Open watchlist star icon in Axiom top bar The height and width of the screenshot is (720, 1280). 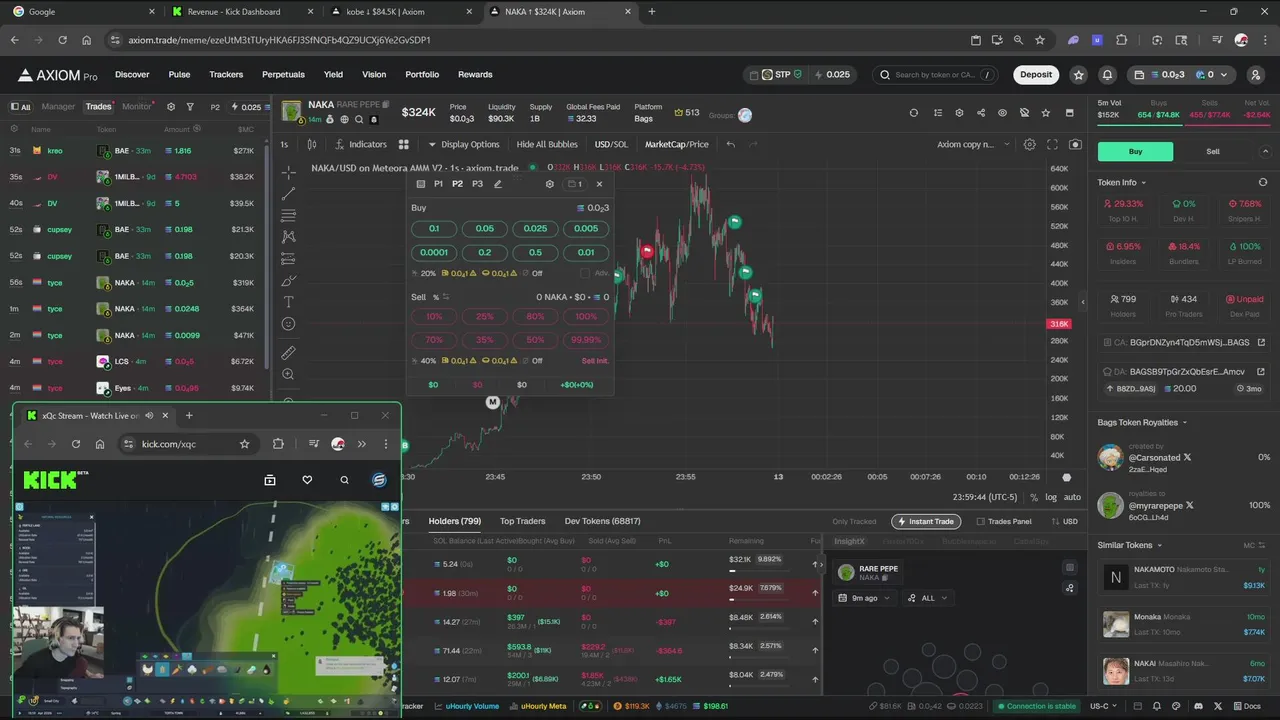1078,75
